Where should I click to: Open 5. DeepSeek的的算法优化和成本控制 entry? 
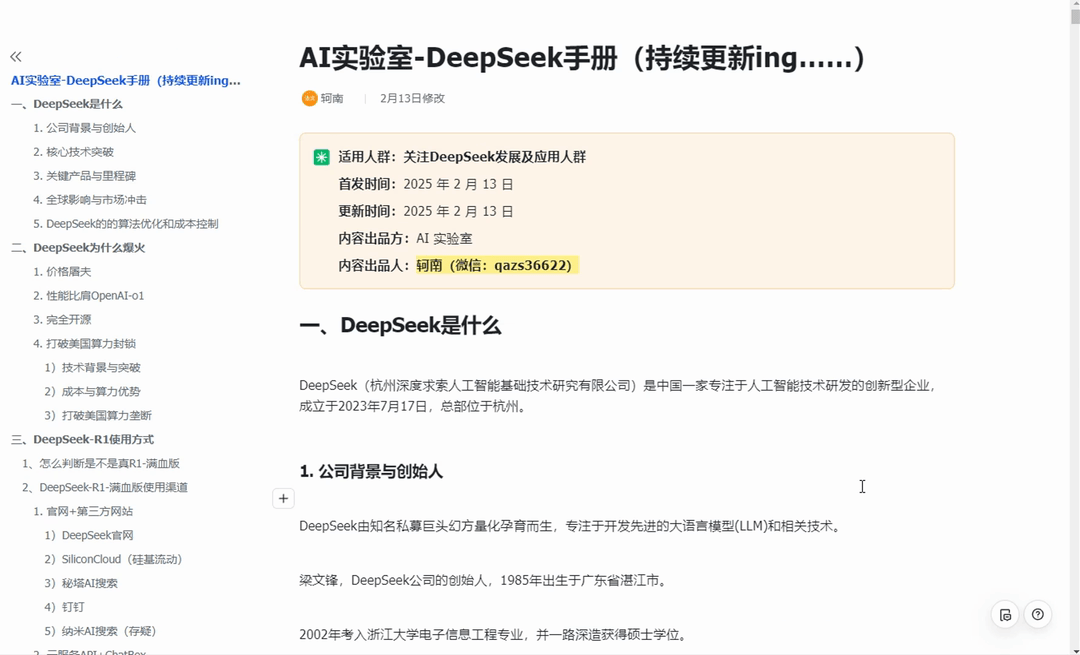(125, 224)
